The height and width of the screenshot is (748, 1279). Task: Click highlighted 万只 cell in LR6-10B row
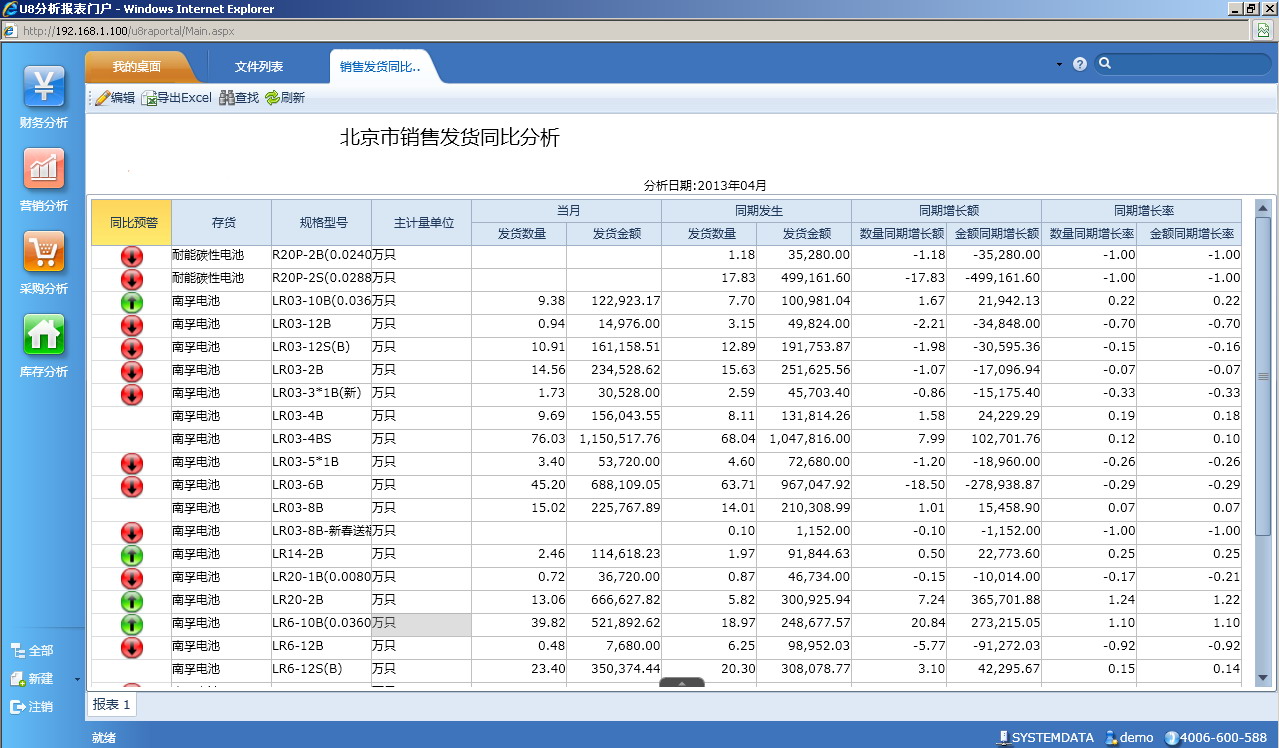pos(422,623)
